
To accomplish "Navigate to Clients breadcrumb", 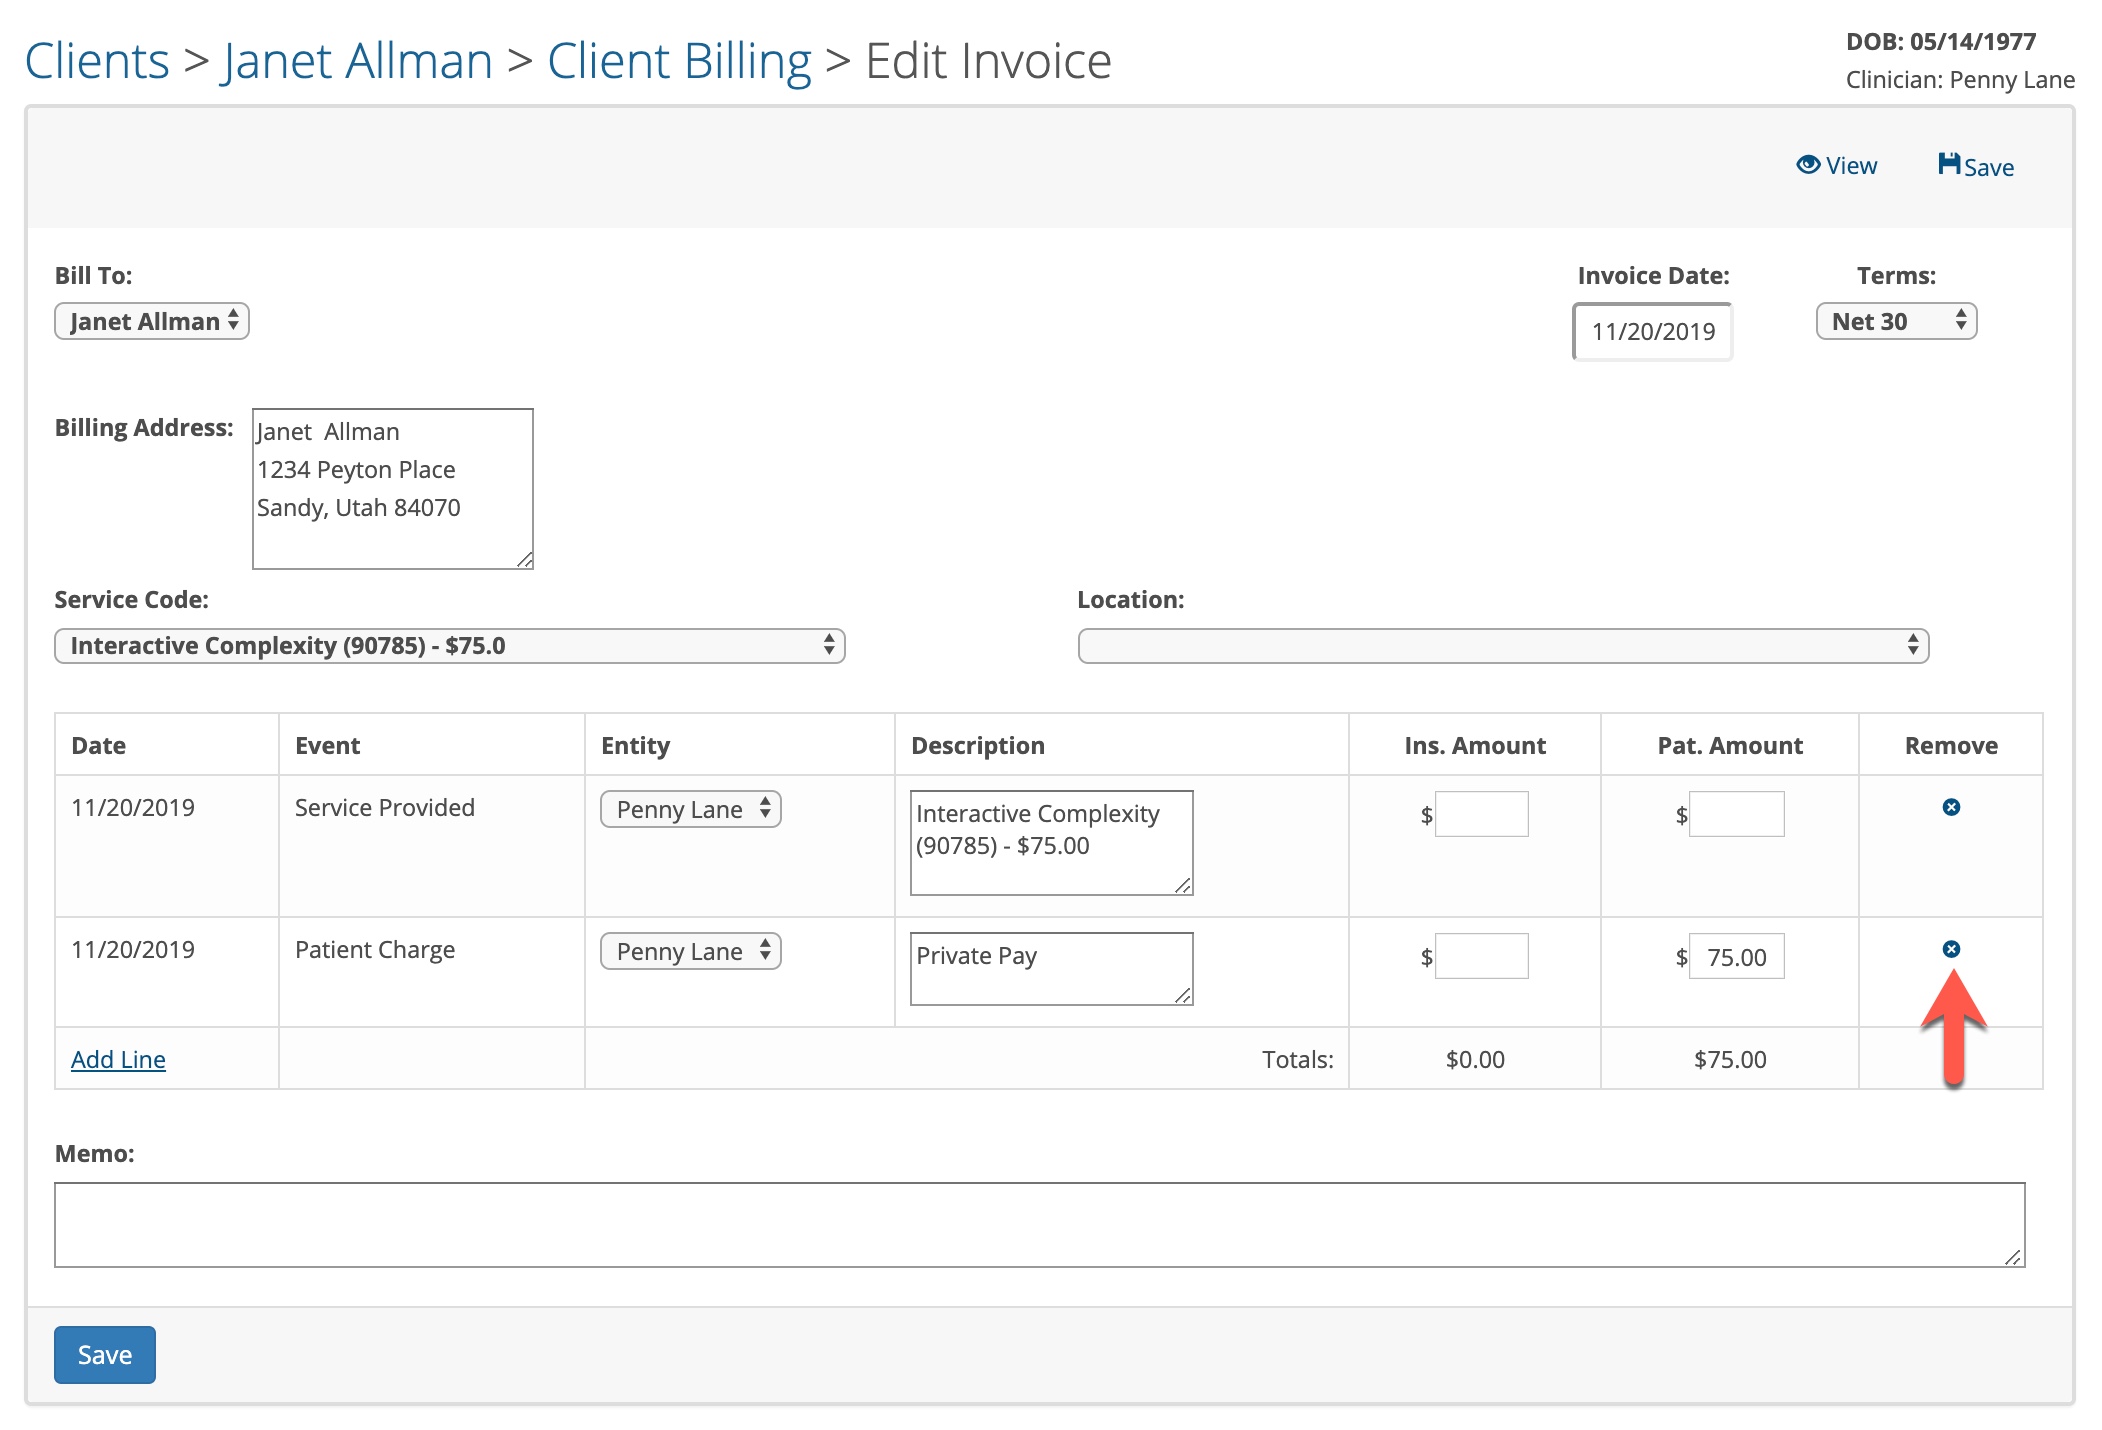I will pyautogui.click(x=97, y=61).
